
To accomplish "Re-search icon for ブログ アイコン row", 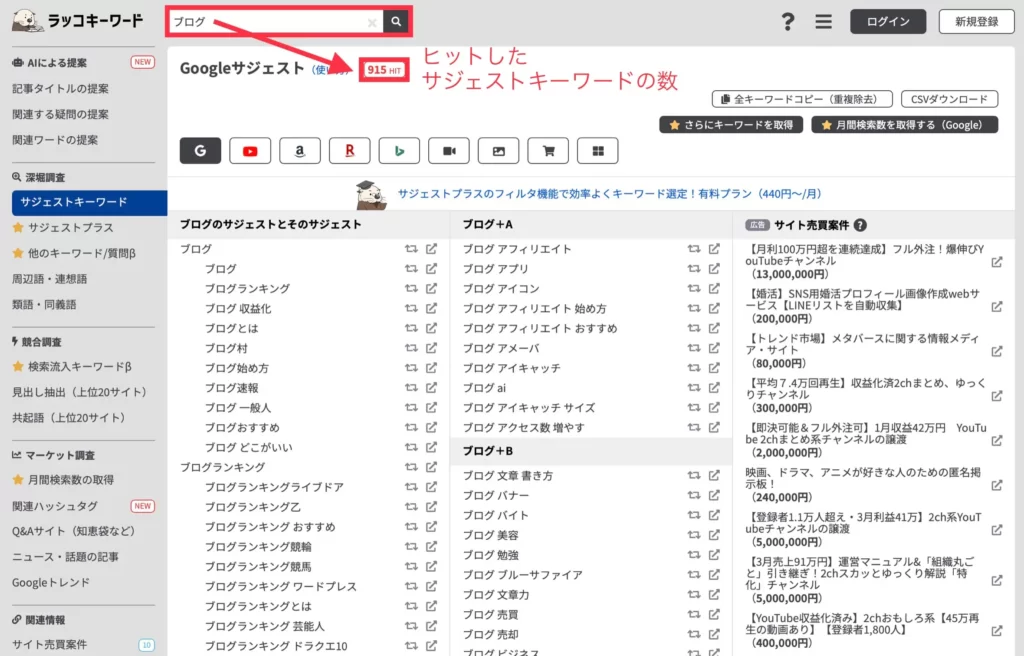I will point(694,288).
